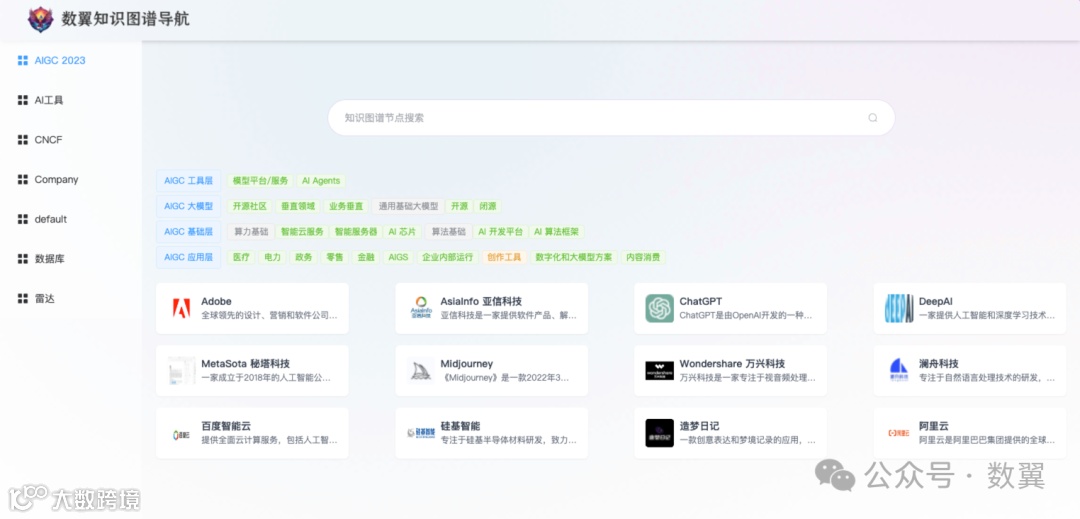Click the 硅基智能 logo icon
Viewport: 1080px width, 519px height.
click(421, 433)
